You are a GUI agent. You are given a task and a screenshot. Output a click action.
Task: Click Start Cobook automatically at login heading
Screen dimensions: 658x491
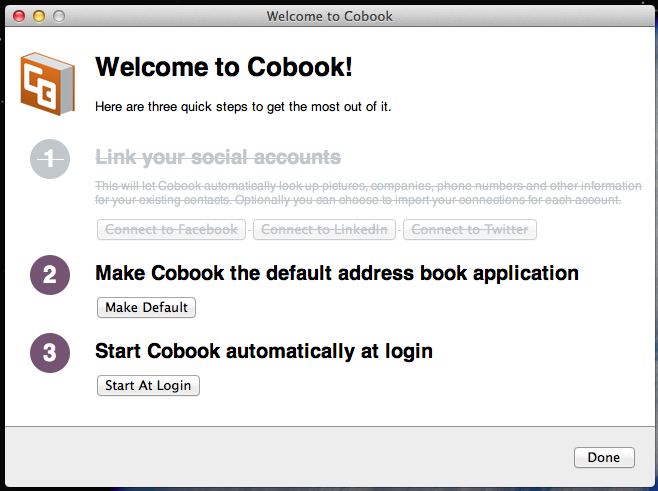click(263, 351)
